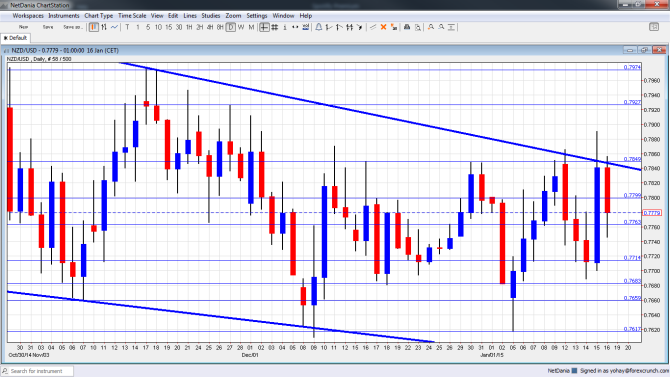Enable the crosshair cursor tool
670x377 pixels.
click(x=264, y=27)
